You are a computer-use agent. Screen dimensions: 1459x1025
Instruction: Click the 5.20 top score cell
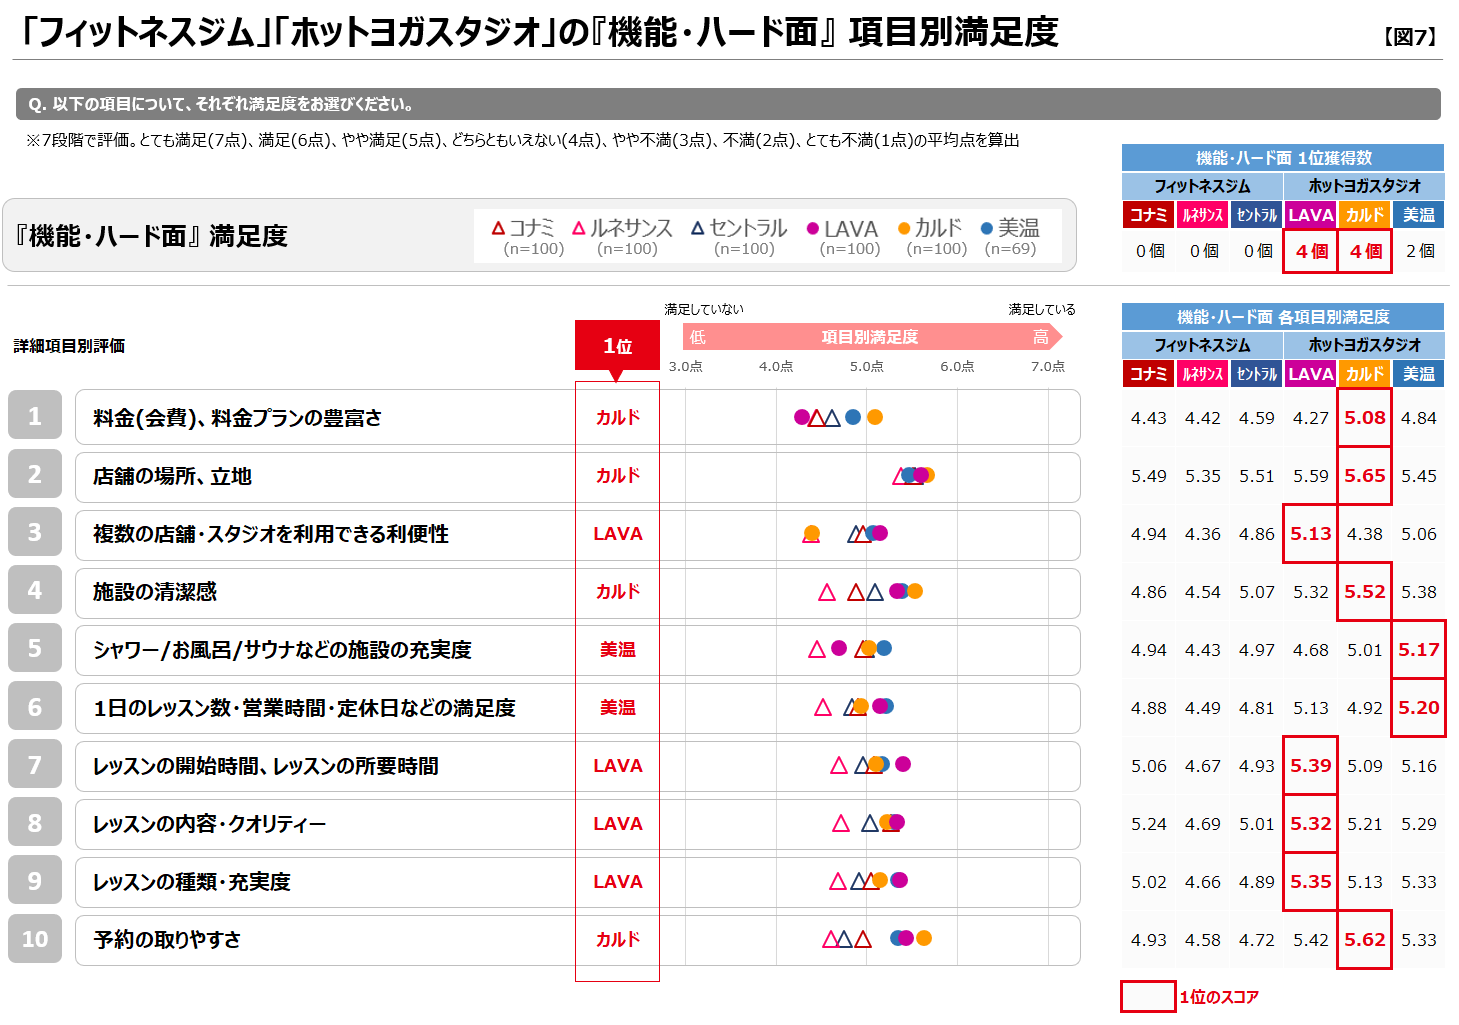[x=1419, y=707]
